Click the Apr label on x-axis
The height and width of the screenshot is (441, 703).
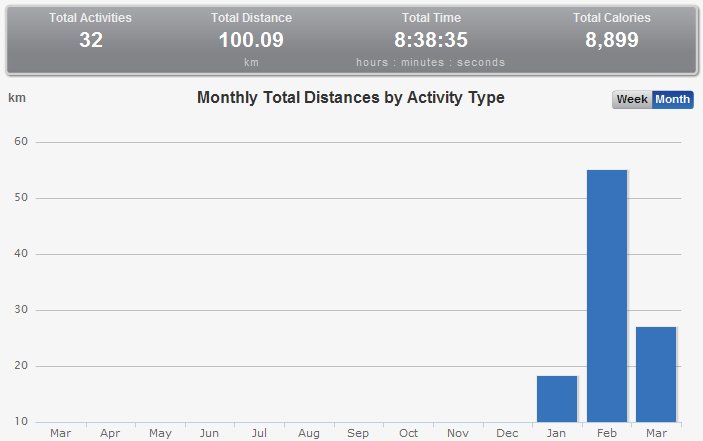[110, 434]
